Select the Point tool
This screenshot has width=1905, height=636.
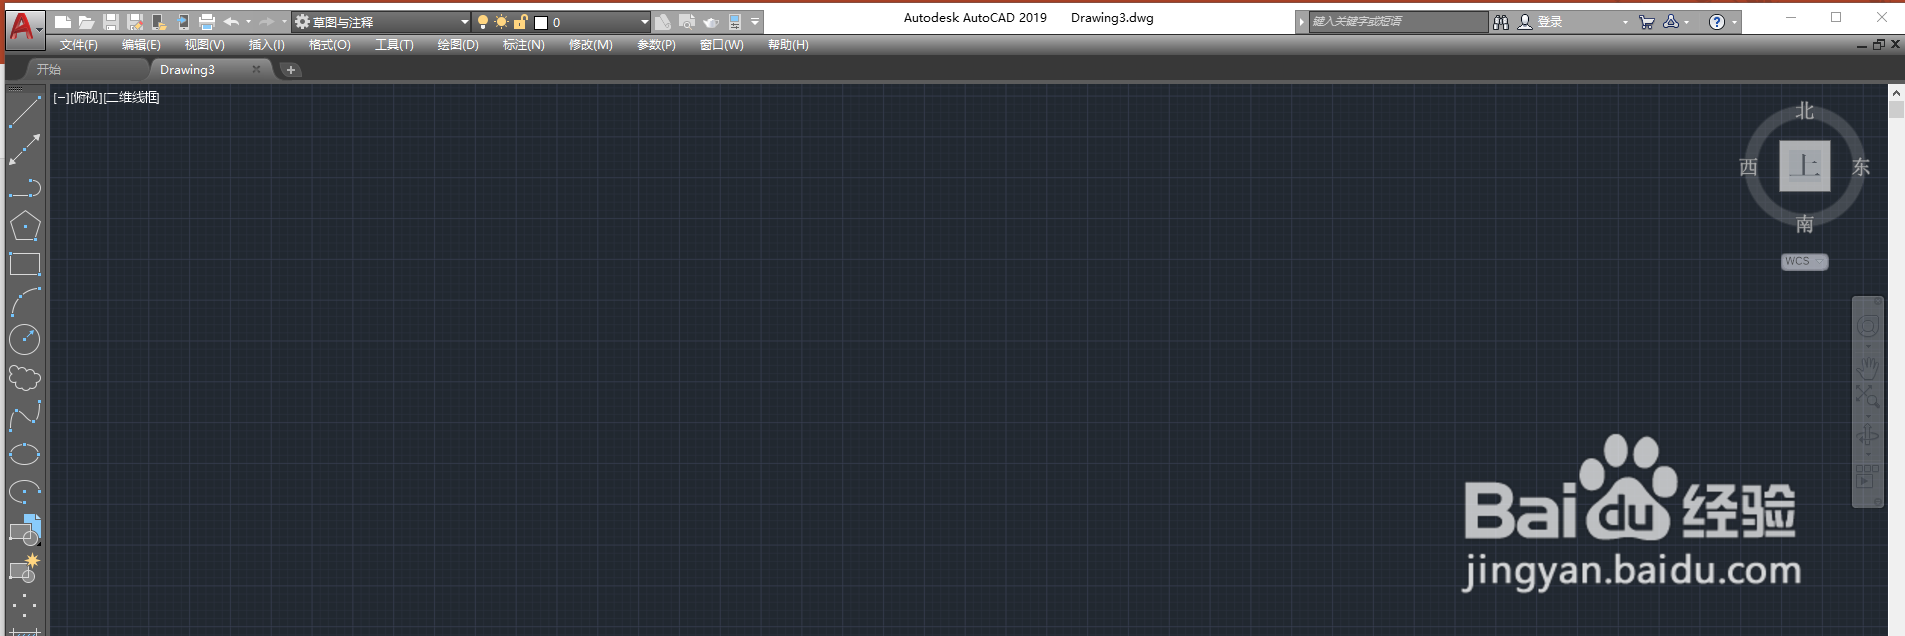click(25, 604)
